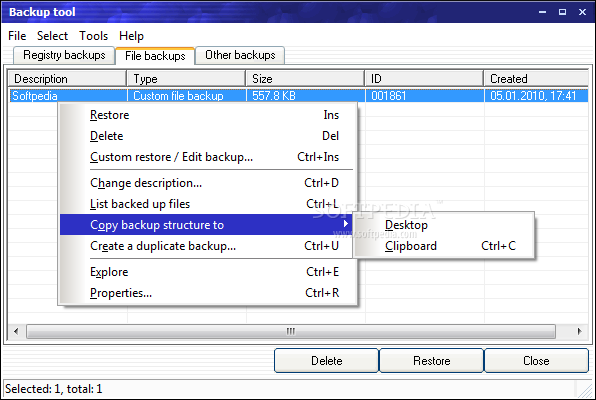Open the Tools menu
This screenshot has height=400, width=596.
click(94, 36)
